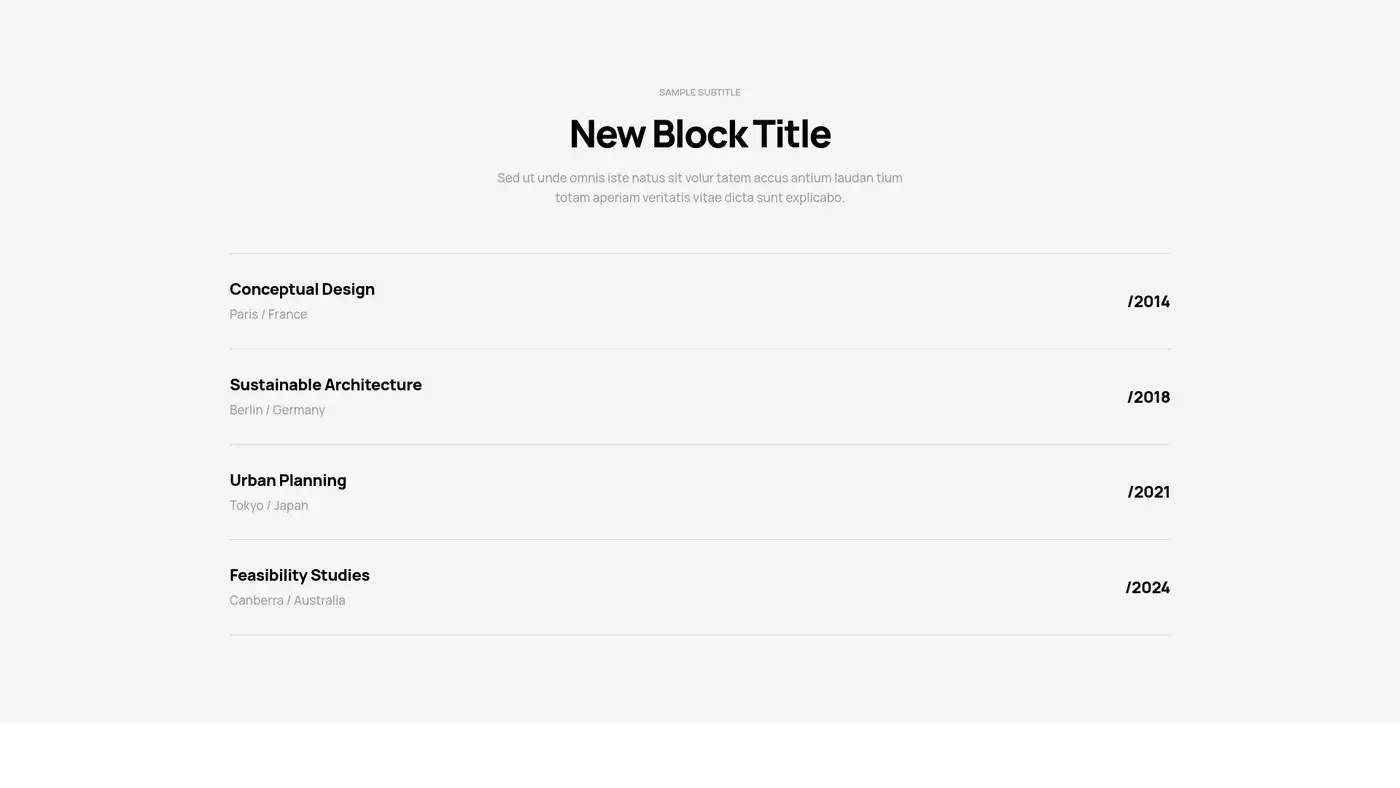This screenshot has width=1400, height=788.
Task: Click the "Berlin / Germany" location text
Action: [x=277, y=410]
